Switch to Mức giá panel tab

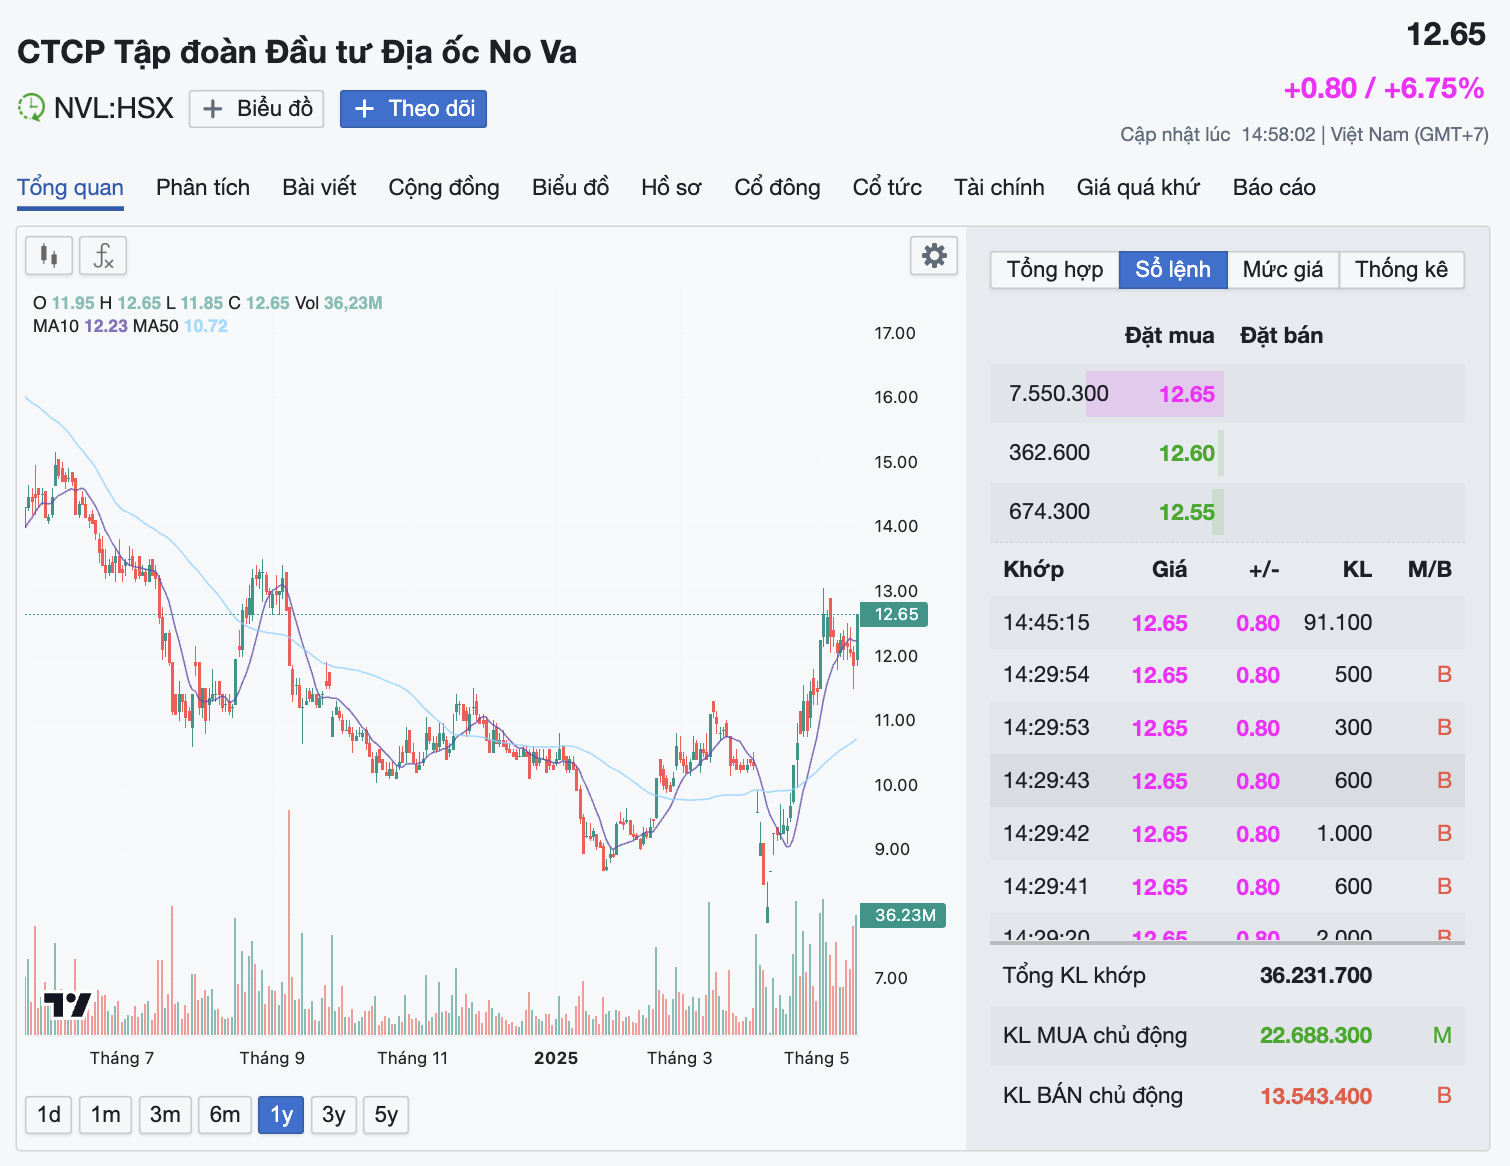1283,270
